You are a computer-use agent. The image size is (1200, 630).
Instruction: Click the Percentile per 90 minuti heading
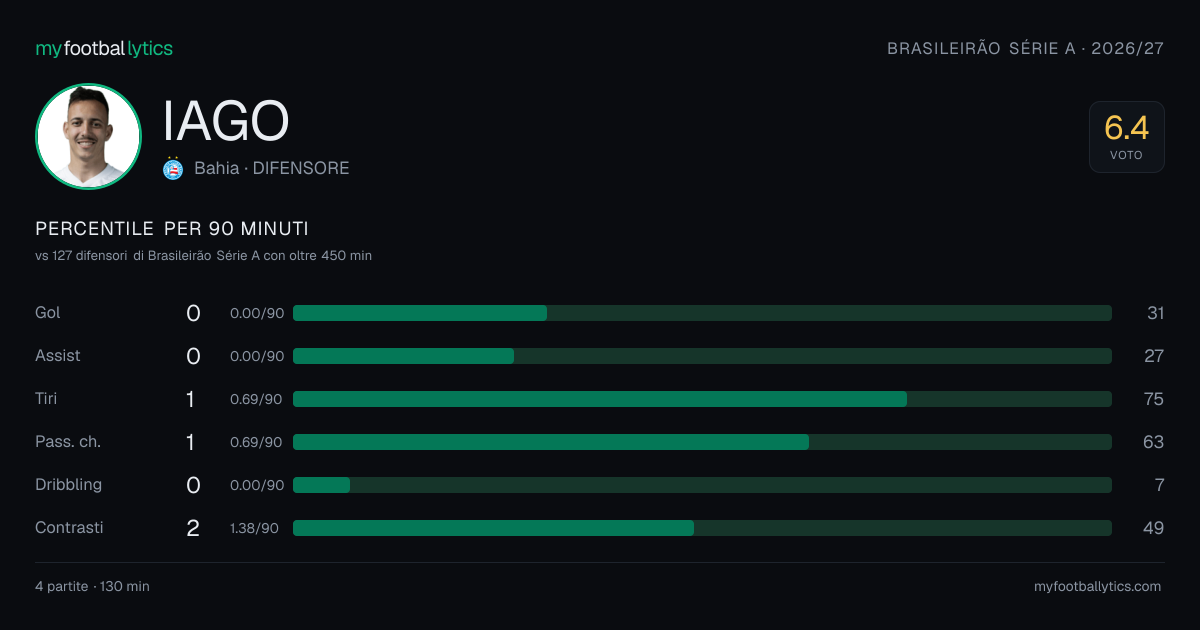[x=172, y=229]
